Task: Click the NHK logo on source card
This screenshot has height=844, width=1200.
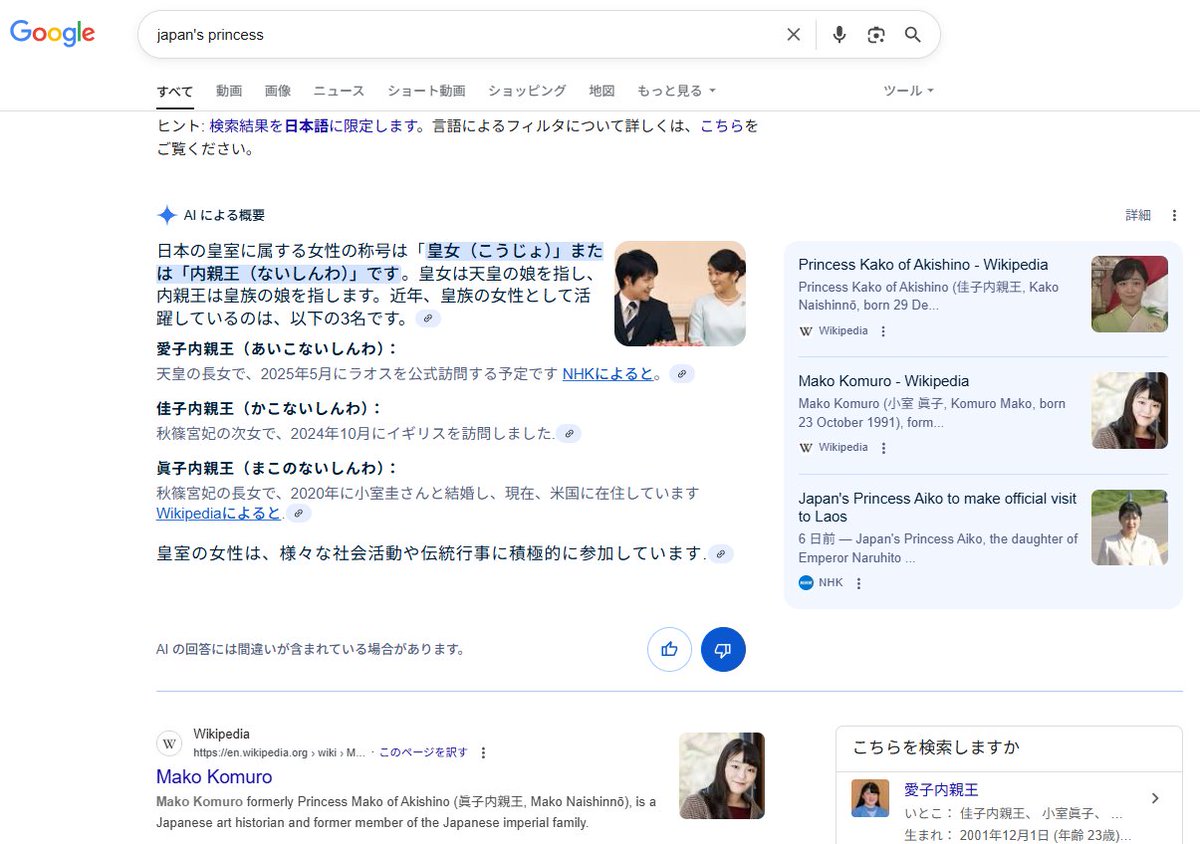Action: click(806, 582)
